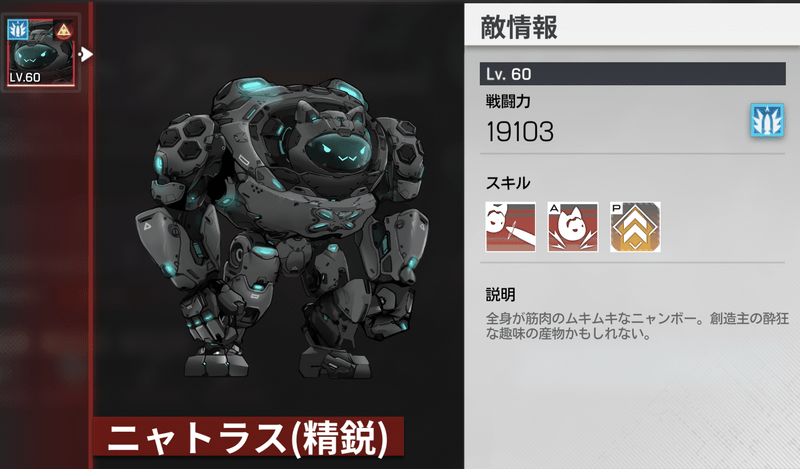Image resolution: width=800 pixels, height=469 pixels.
Task: Select the LV.60 enemy thumbnail
Action: pos(41,52)
